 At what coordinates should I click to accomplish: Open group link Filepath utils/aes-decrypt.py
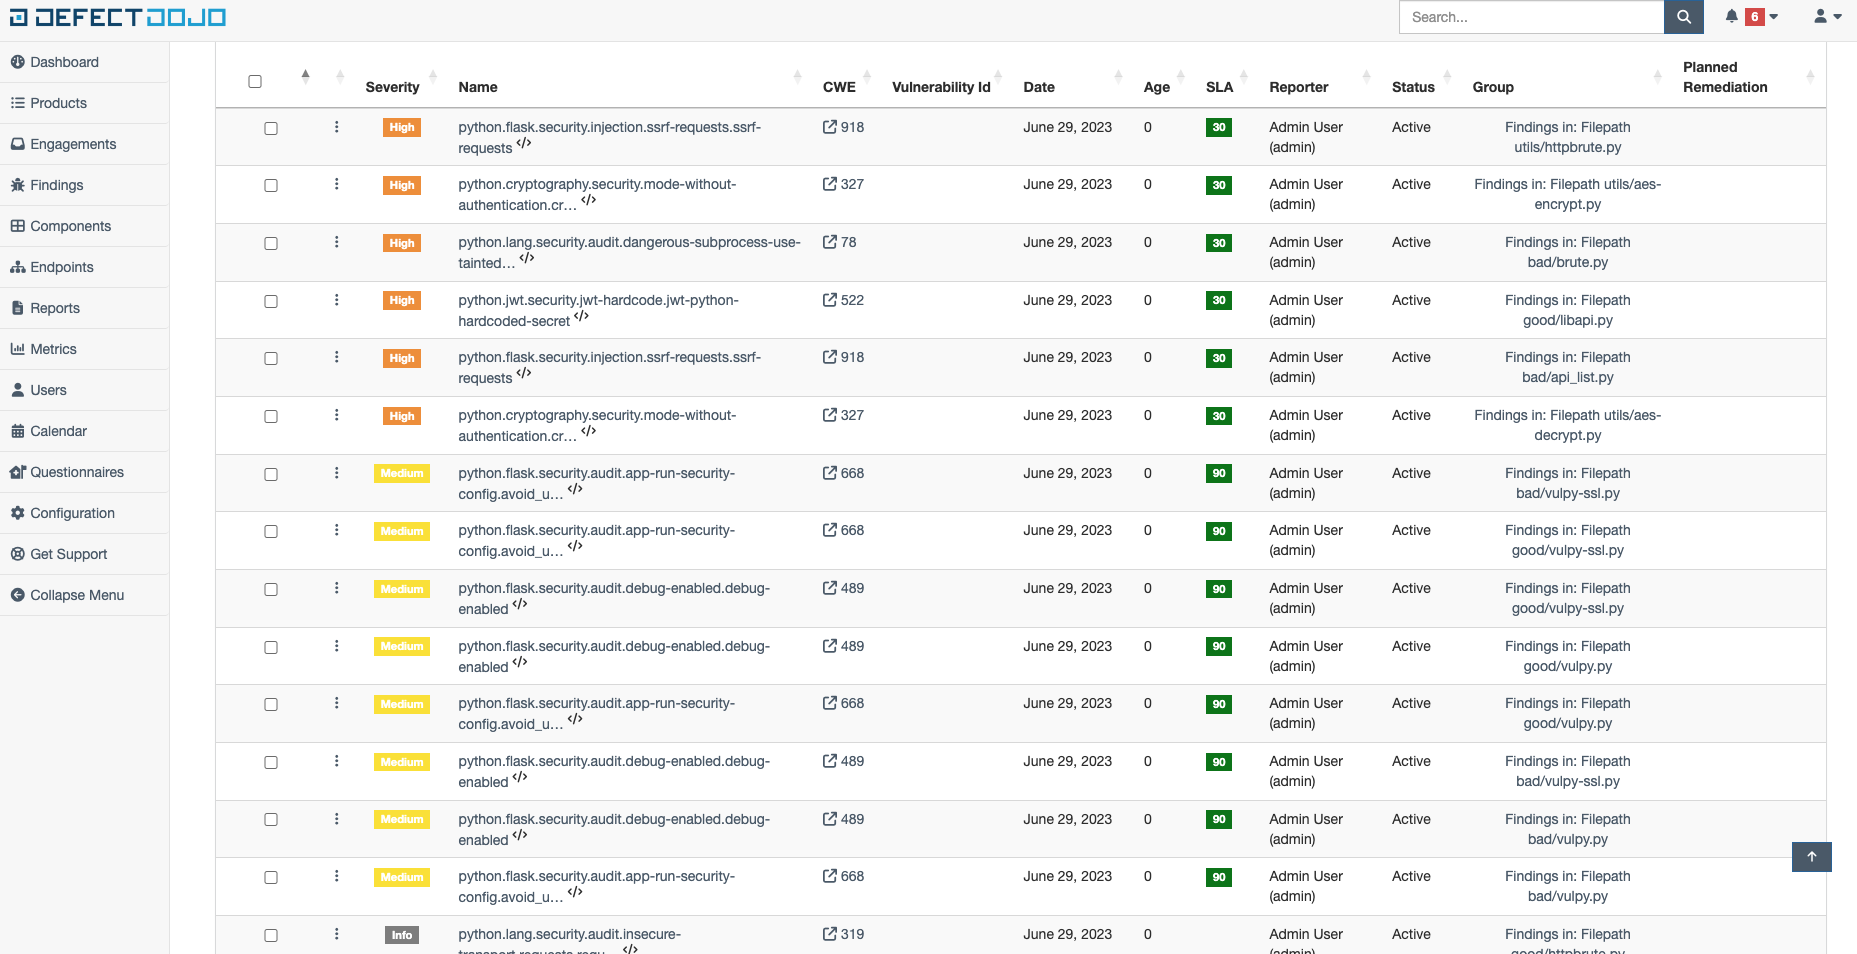tap(1567, 425)
